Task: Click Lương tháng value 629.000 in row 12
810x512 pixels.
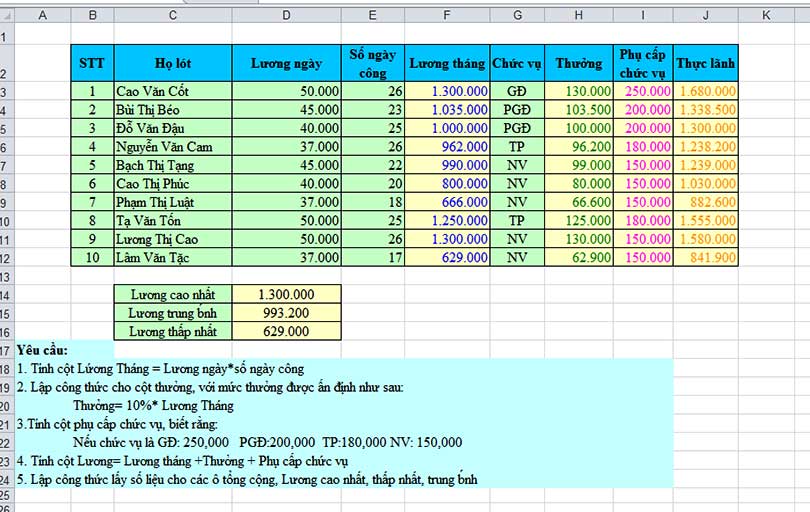Action: [x=447, y=257]
